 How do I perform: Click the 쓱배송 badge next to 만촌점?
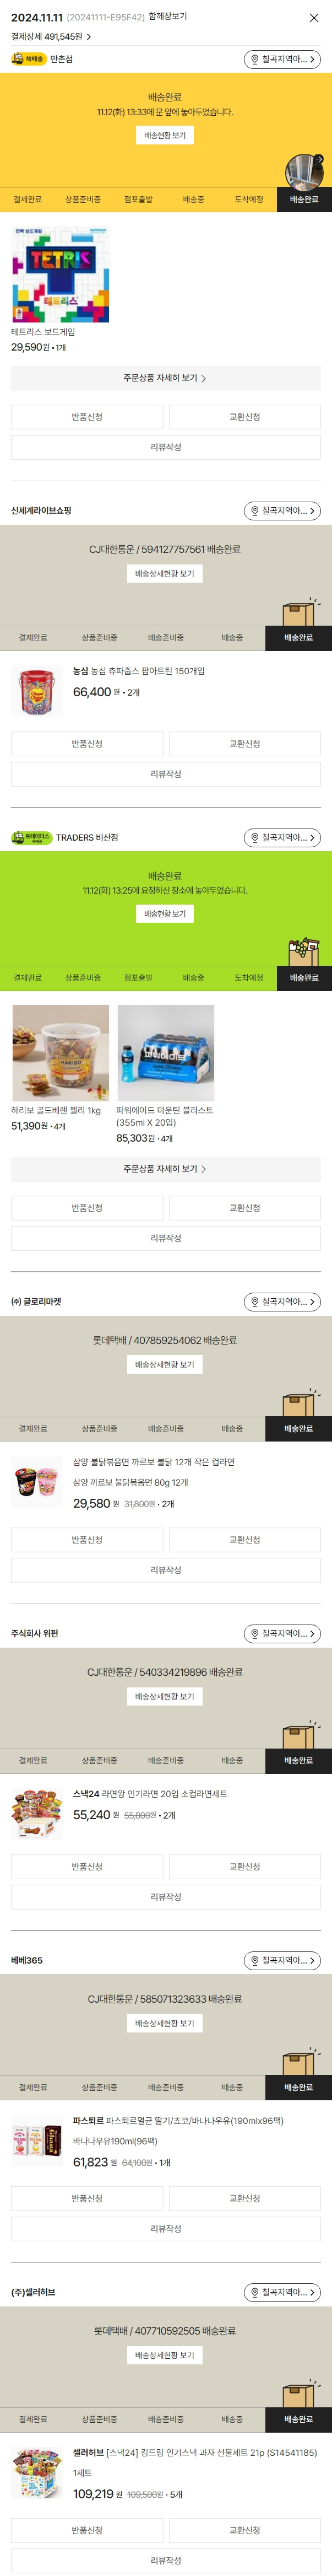coord(29,59)
